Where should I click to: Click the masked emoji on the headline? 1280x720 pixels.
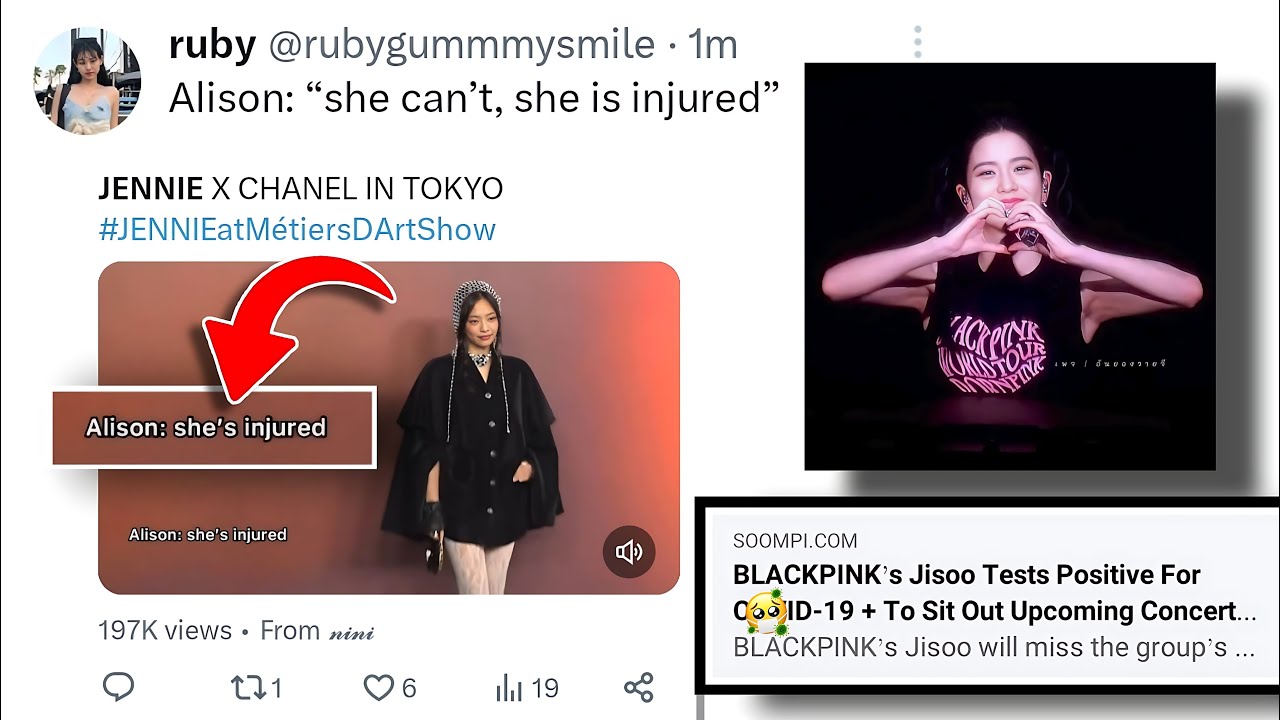click(762, 612)
